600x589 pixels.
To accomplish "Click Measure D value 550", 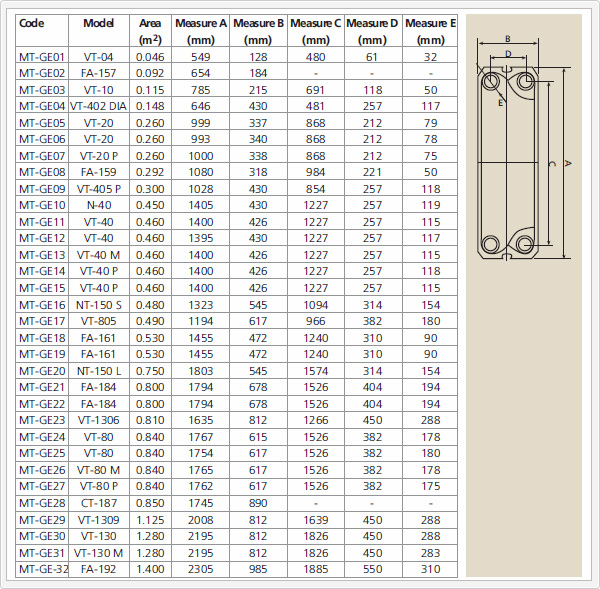I will (372, 569).
